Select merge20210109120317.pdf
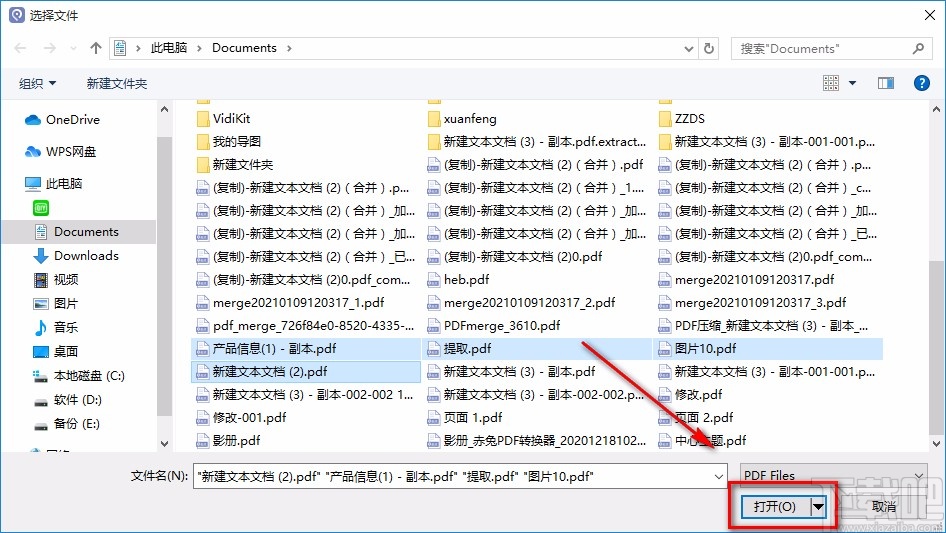This screenshot has width=946, height=533. click(746, 279)
